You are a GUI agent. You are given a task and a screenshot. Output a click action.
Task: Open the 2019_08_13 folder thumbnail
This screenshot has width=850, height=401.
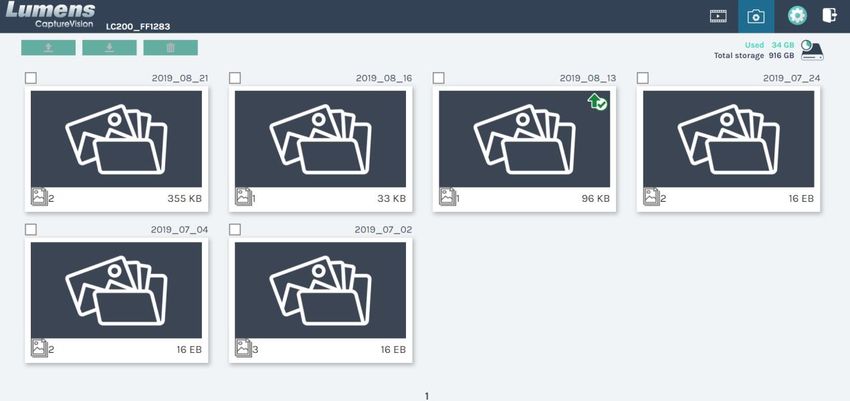pyautogui.click(x=524, y=139)
